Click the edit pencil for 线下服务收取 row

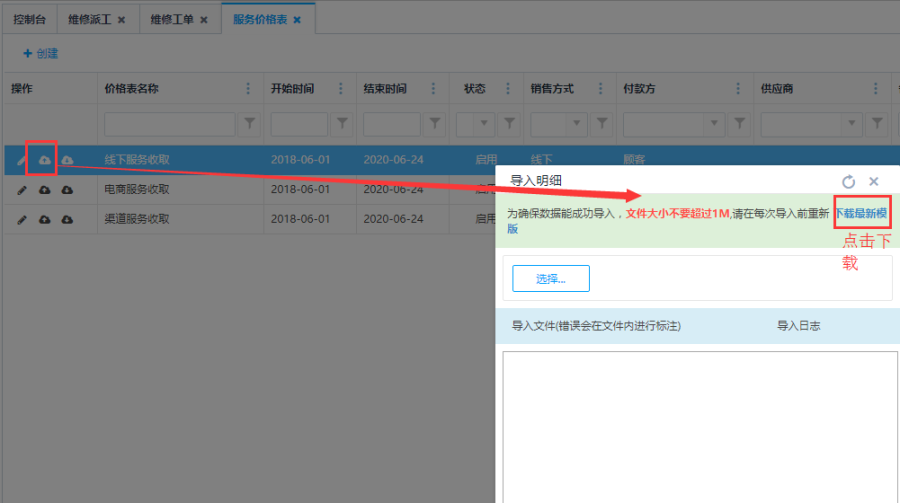click(22, 160)
